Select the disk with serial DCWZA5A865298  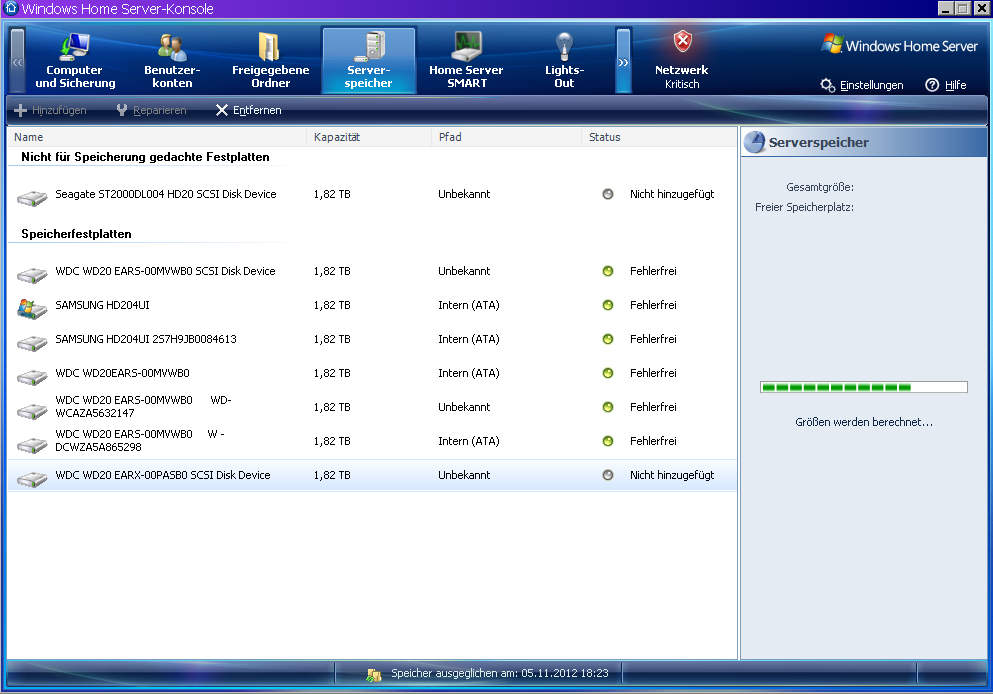click(372, 441)
